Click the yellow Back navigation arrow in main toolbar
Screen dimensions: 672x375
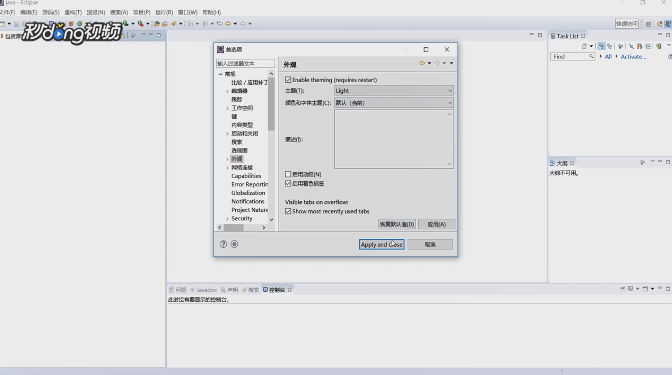(228, 24)
